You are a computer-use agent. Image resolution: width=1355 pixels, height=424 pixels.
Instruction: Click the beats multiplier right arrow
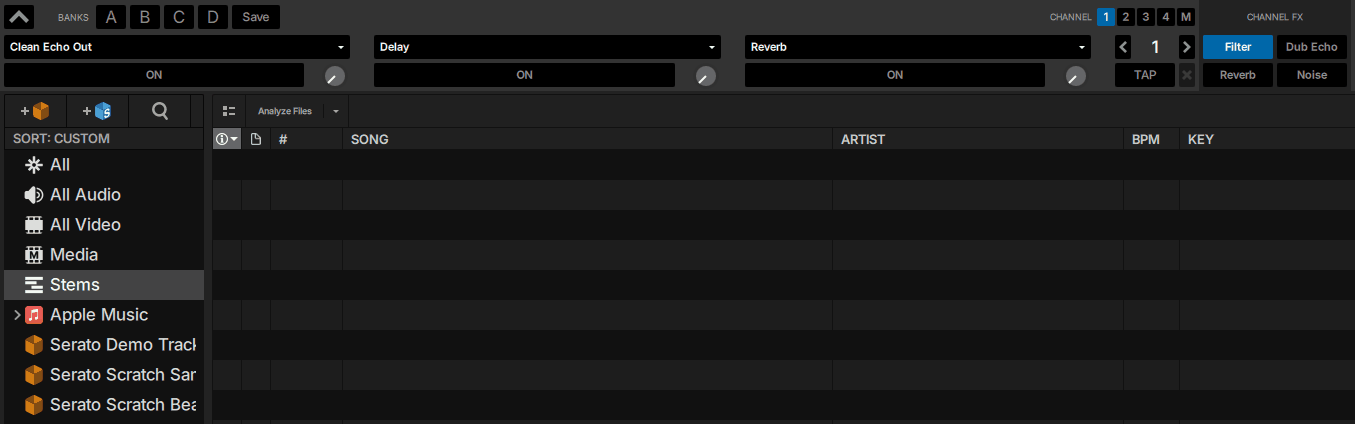tap(1186, 47)
